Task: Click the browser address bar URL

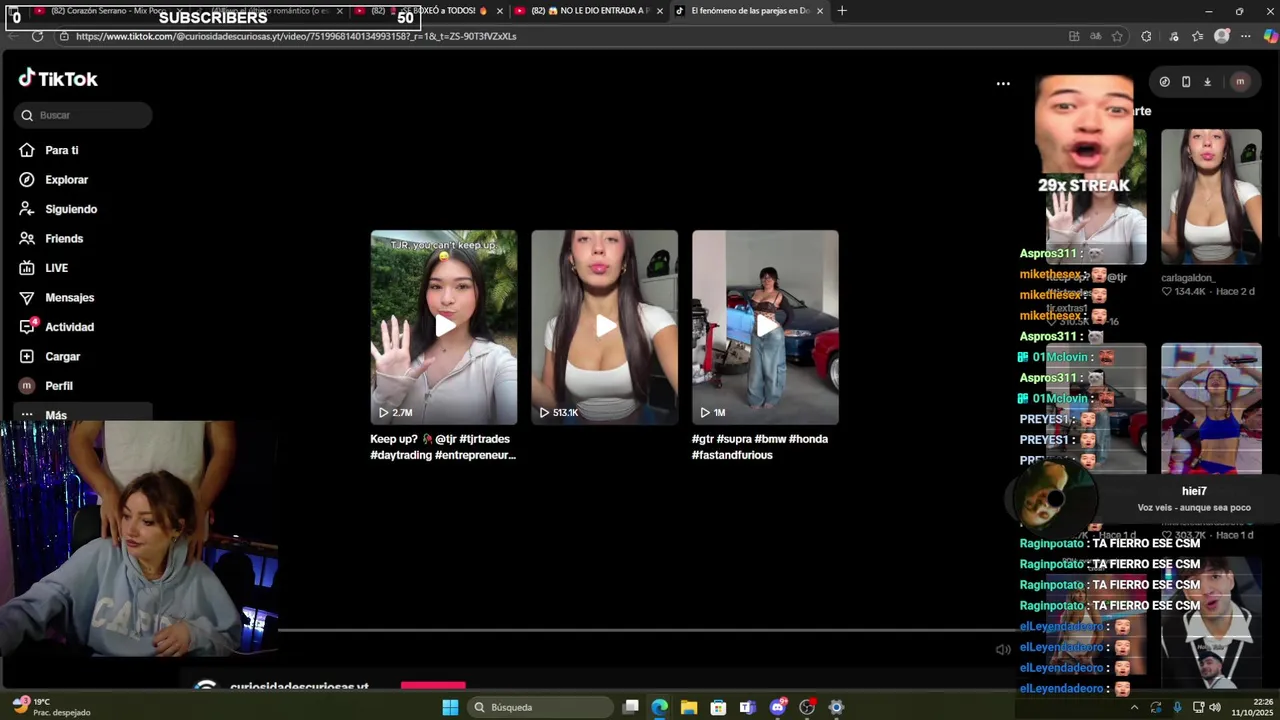Action: (296, 36)
